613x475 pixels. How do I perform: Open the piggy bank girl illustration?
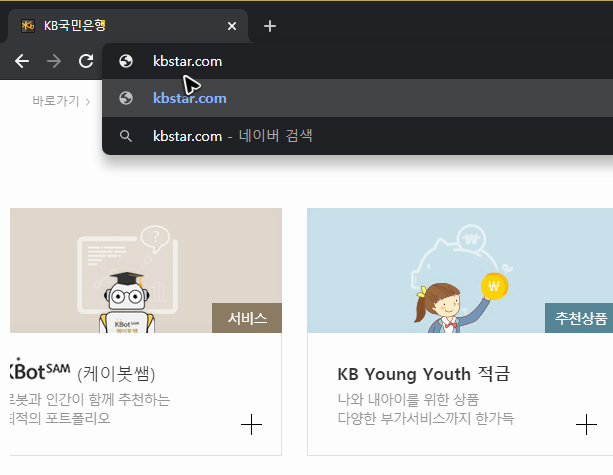460,271
